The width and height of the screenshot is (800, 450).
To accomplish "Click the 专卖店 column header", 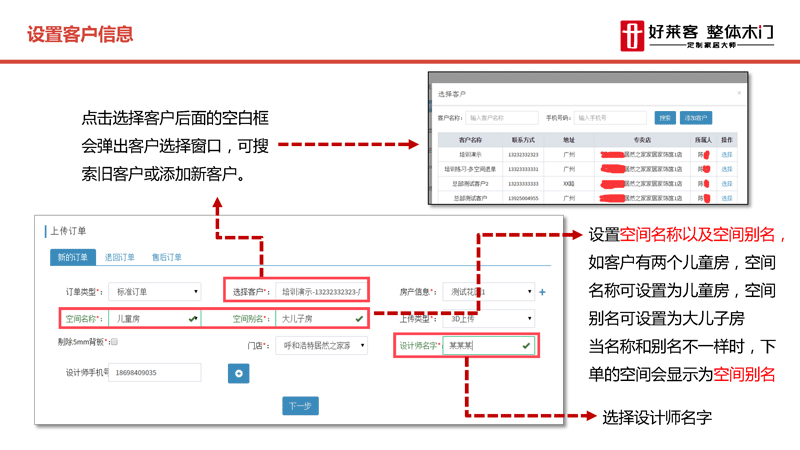I will point(642,140).
